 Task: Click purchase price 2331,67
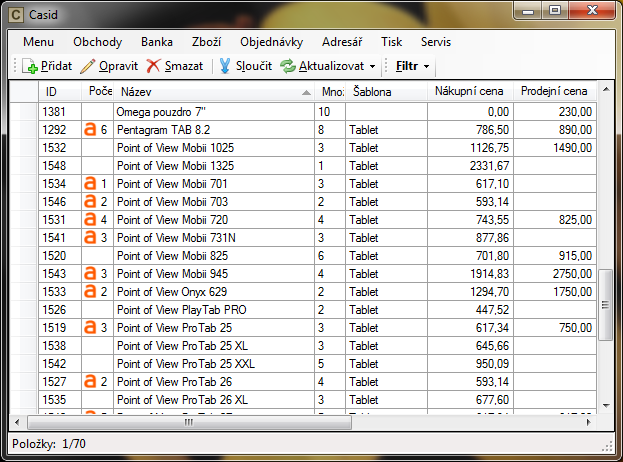pos(470,166)
